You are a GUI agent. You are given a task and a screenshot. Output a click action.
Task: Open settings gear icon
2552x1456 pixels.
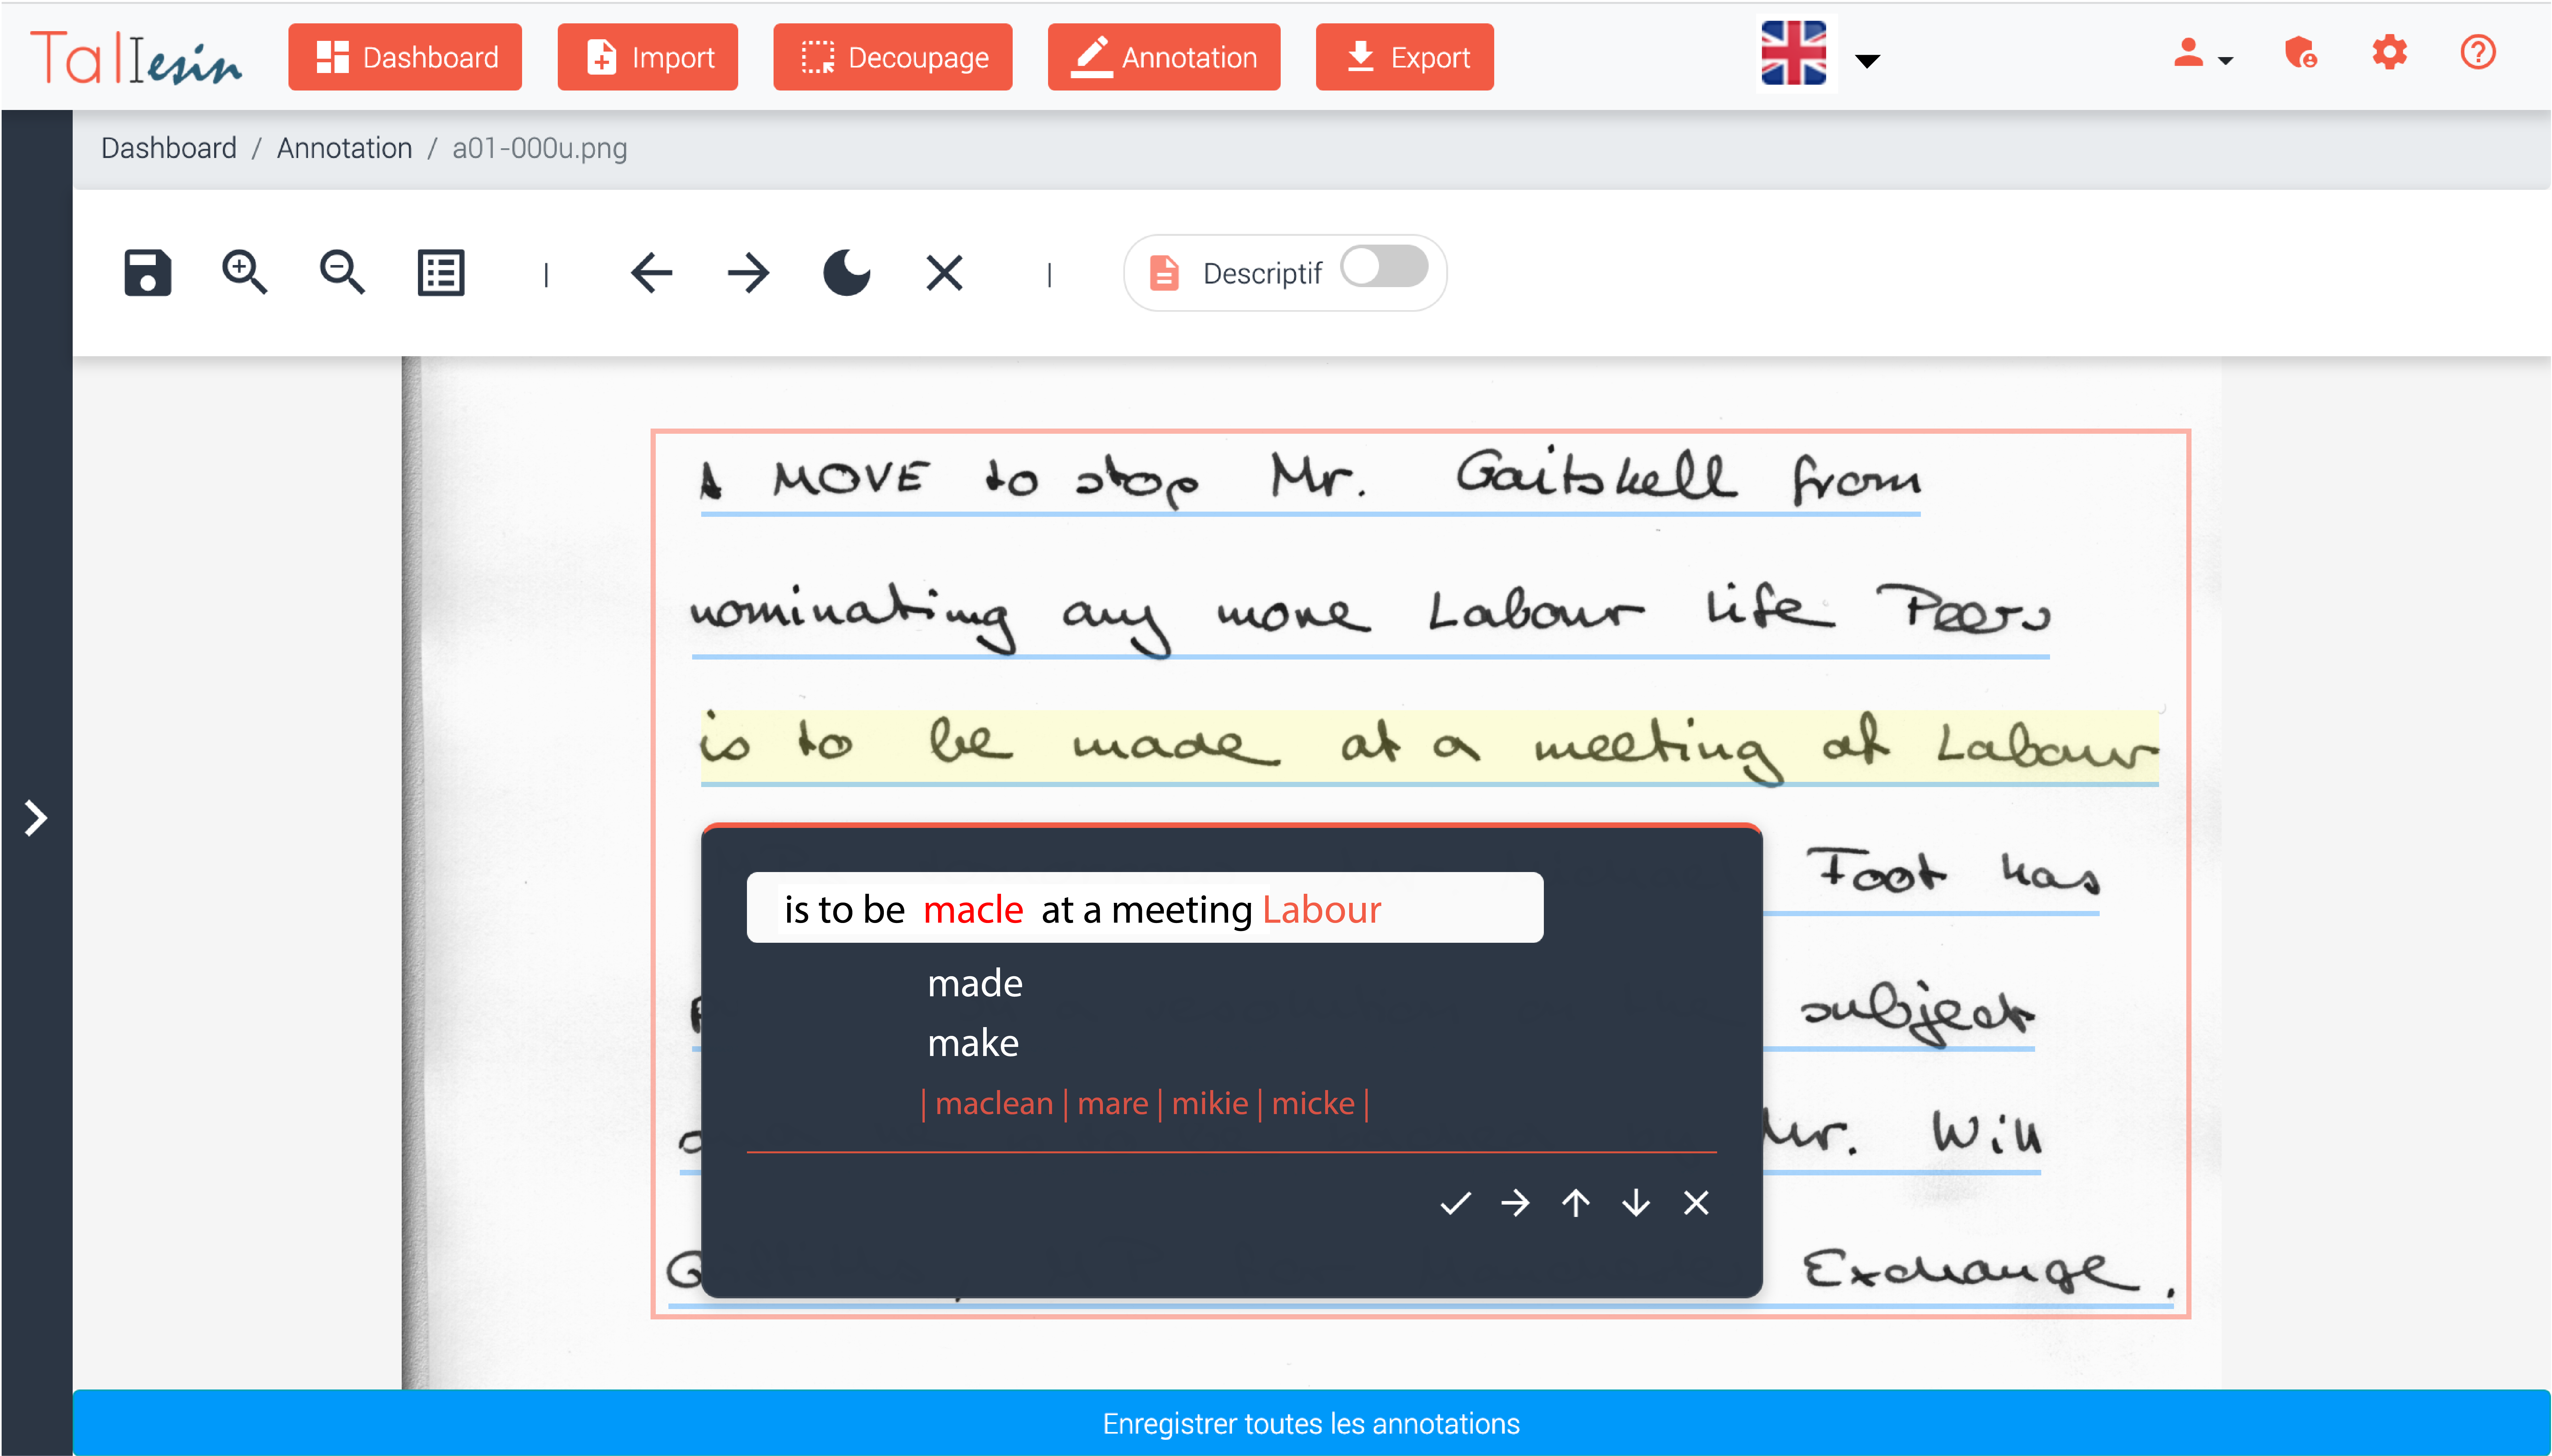[x=2390, y=52]
